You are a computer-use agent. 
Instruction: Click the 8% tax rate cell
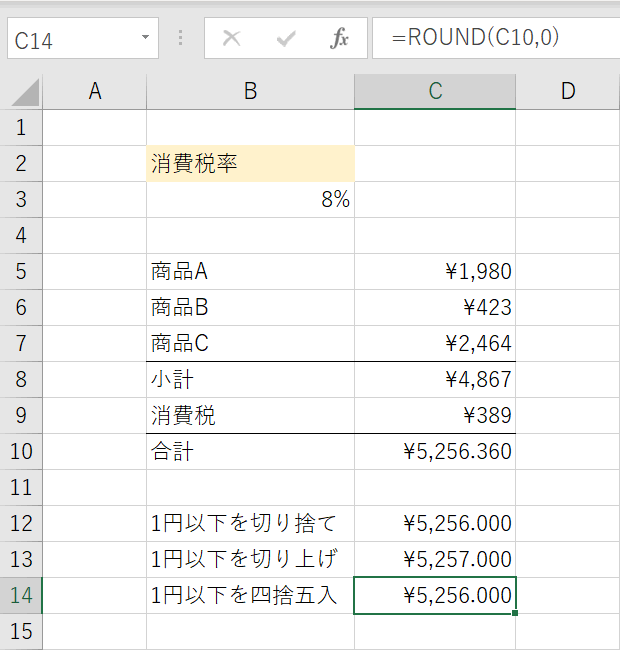point(250,200)
